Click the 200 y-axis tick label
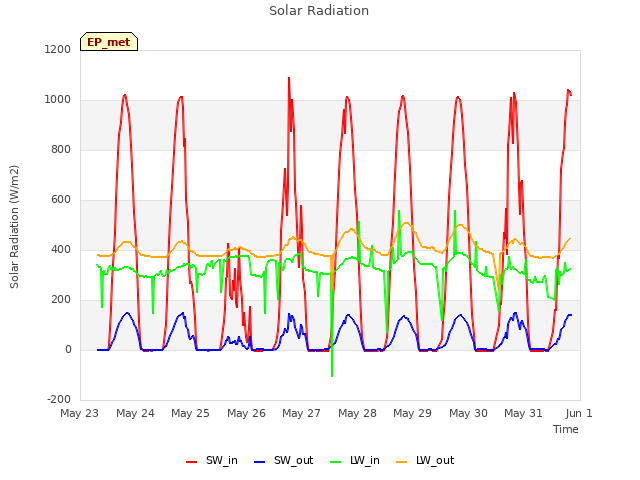Screen dimensions: 640x480 [x=61, y=300]
